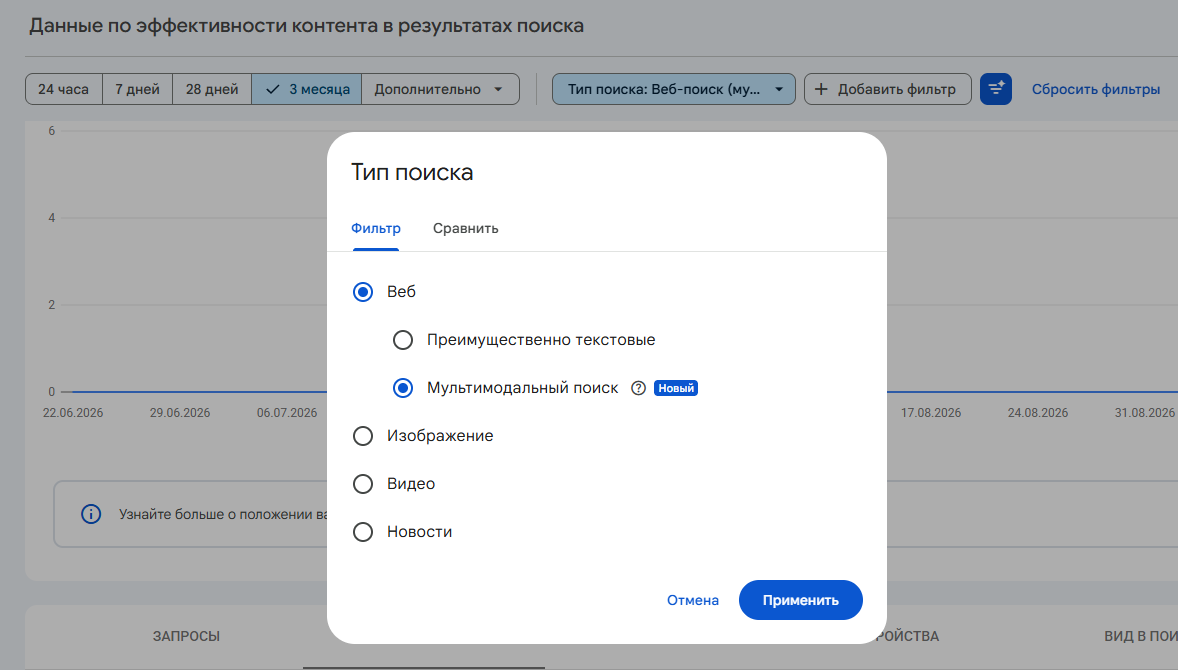Switch to the Фильтр tab
The image size is (1178, 670).
[x=376, y=228]
